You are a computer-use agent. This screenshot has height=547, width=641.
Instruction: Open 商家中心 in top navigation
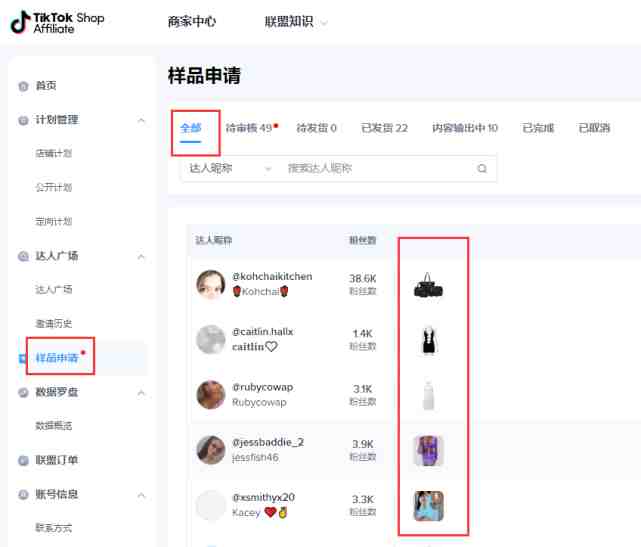(192, 21)
